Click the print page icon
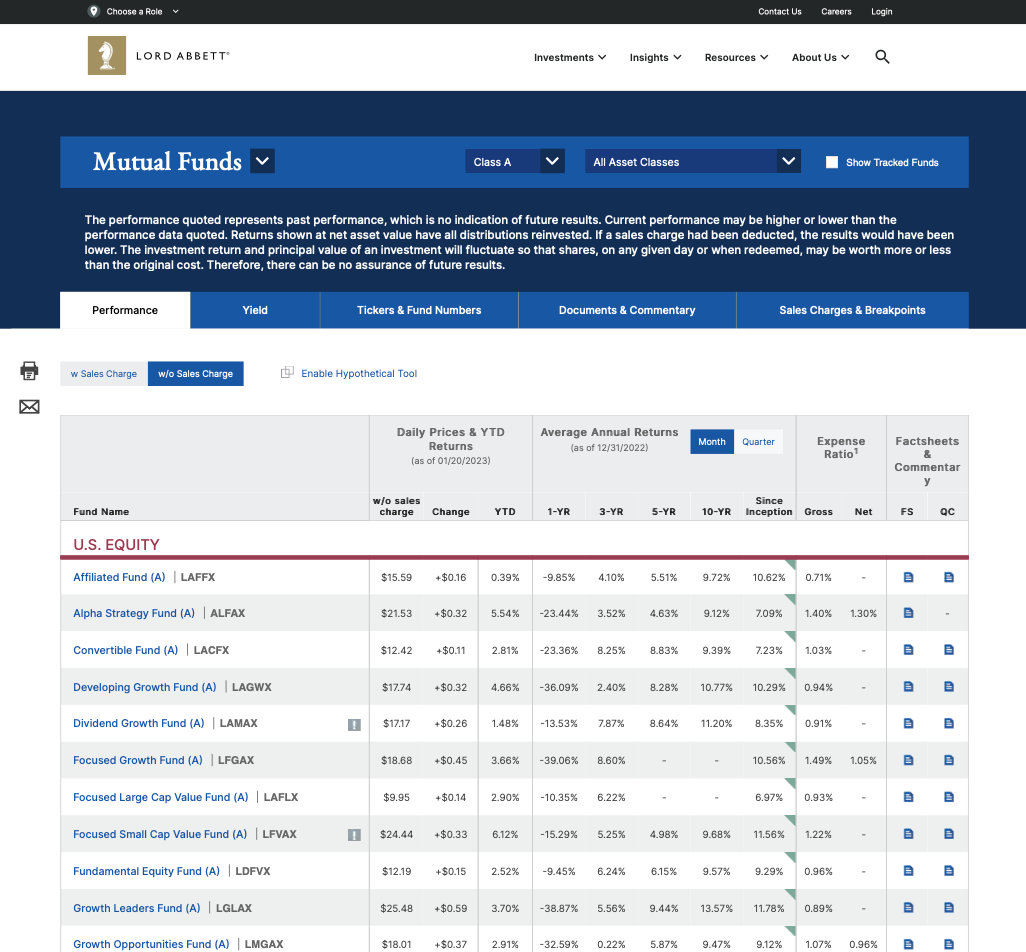Screen dimensions: 1026x952 click(x=29, y=370)
